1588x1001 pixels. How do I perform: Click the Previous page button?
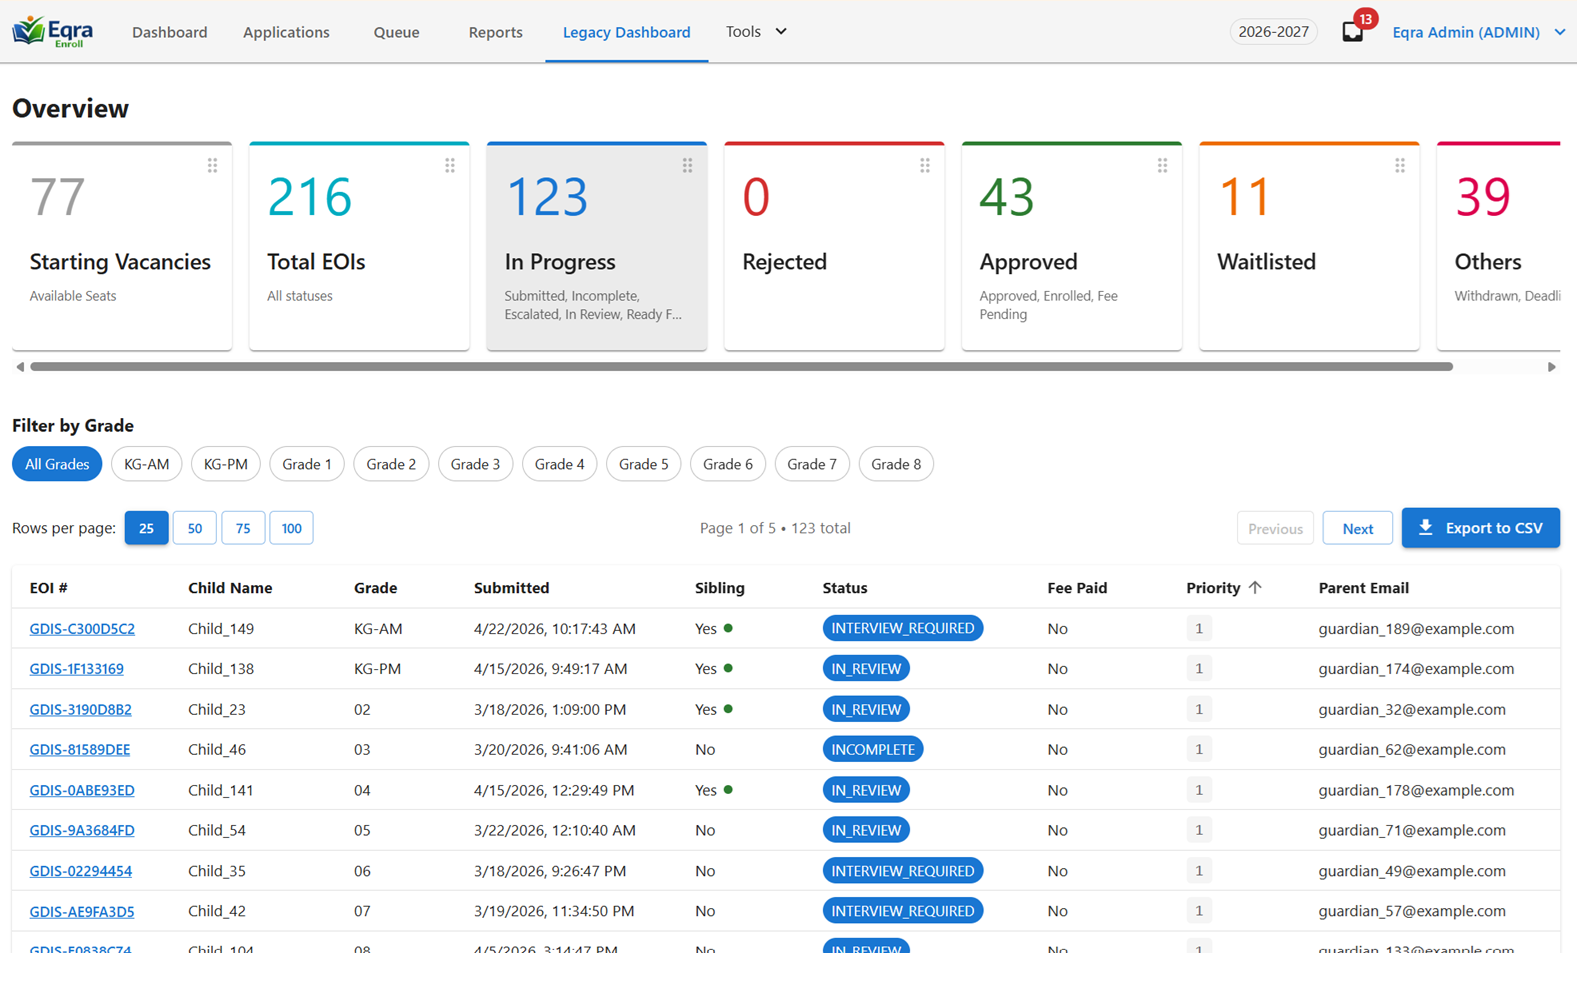pos(1275,528)
